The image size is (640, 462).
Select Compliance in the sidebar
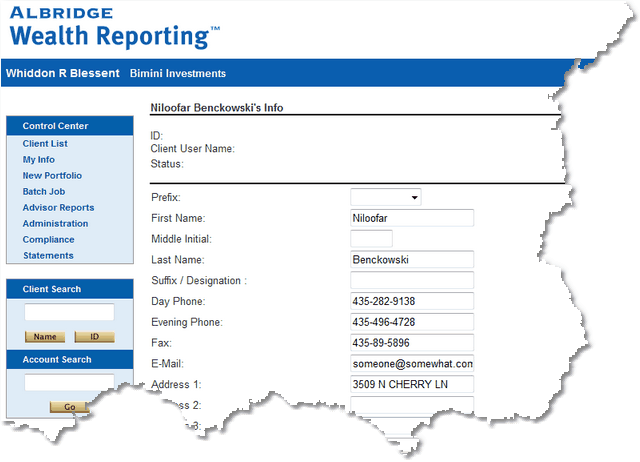48,240
